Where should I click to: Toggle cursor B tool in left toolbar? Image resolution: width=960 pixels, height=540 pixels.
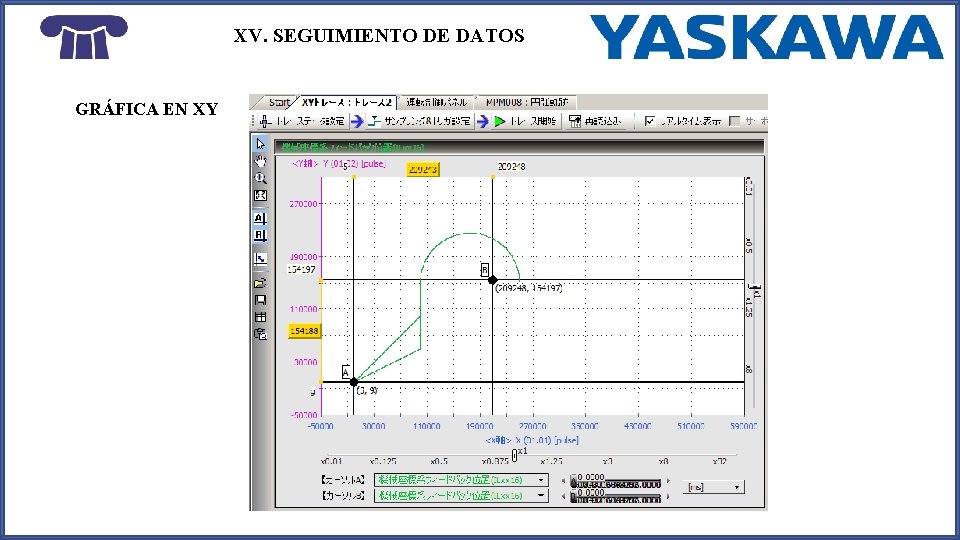pyautogui.click(x=260, y=235)
